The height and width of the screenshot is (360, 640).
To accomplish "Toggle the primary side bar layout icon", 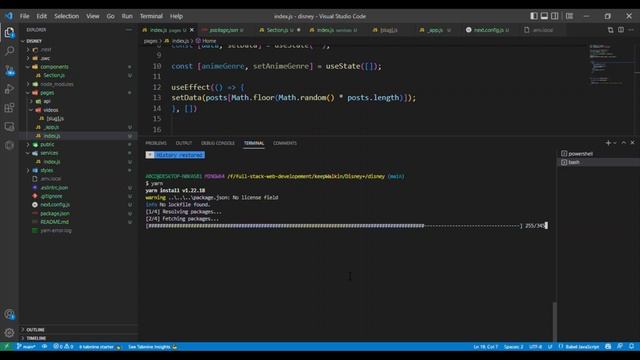I will tap(534, 16).
